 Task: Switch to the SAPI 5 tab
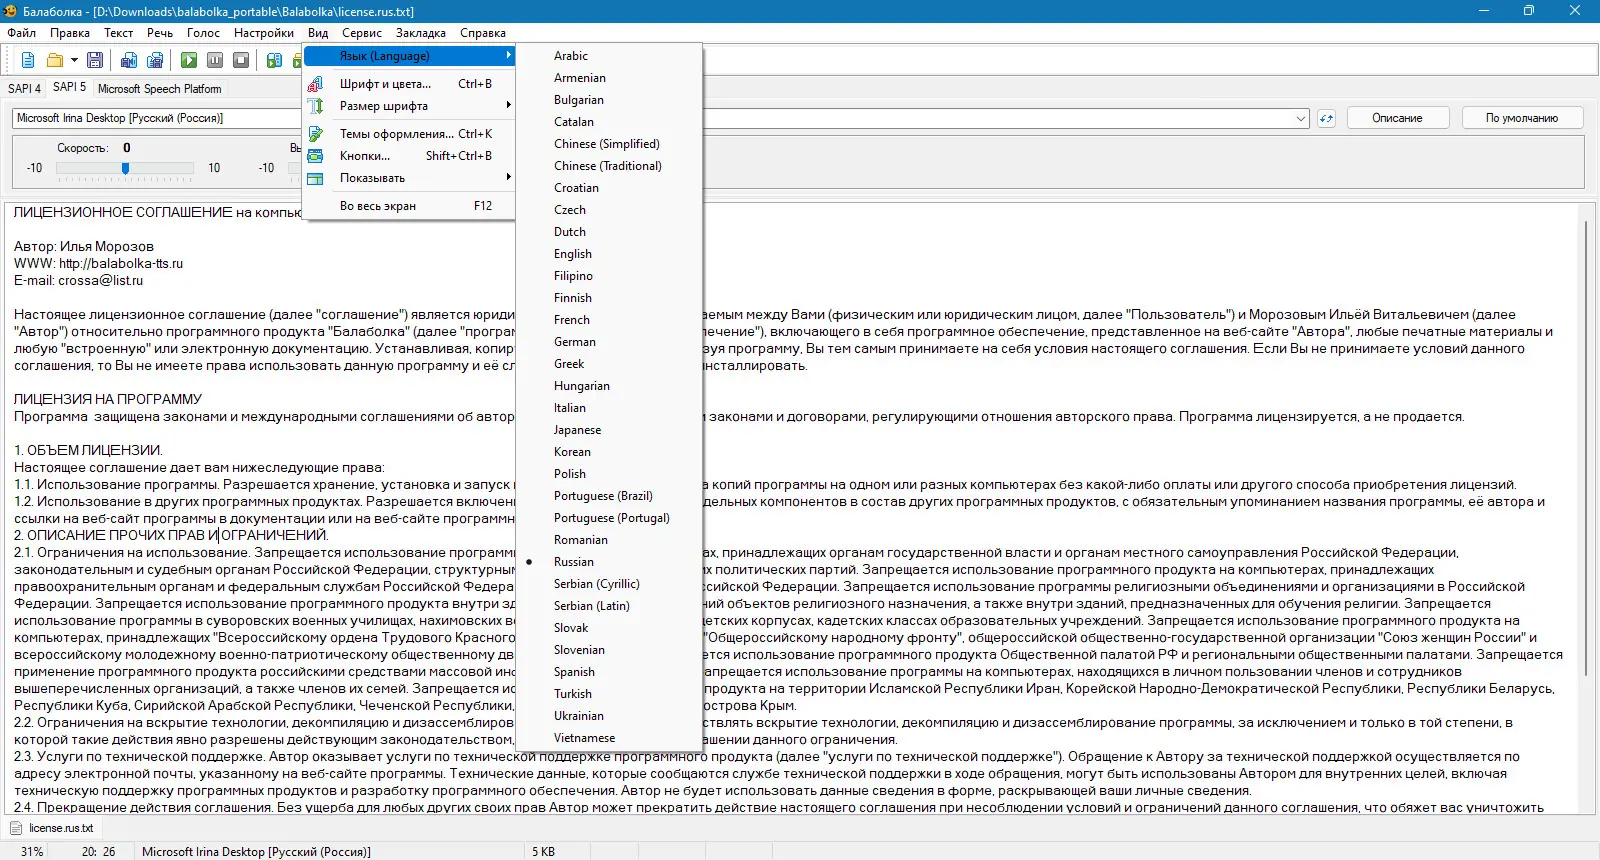click(x=70, y=87)
